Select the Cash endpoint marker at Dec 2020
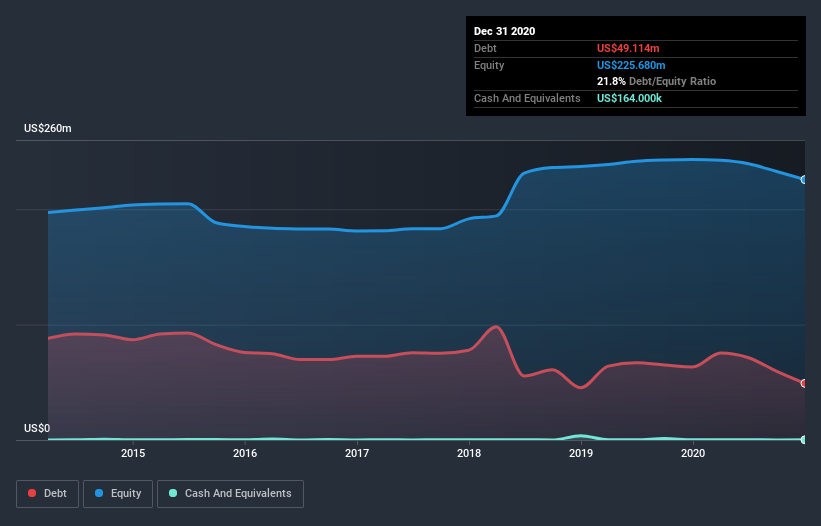 tap(804, 440)
